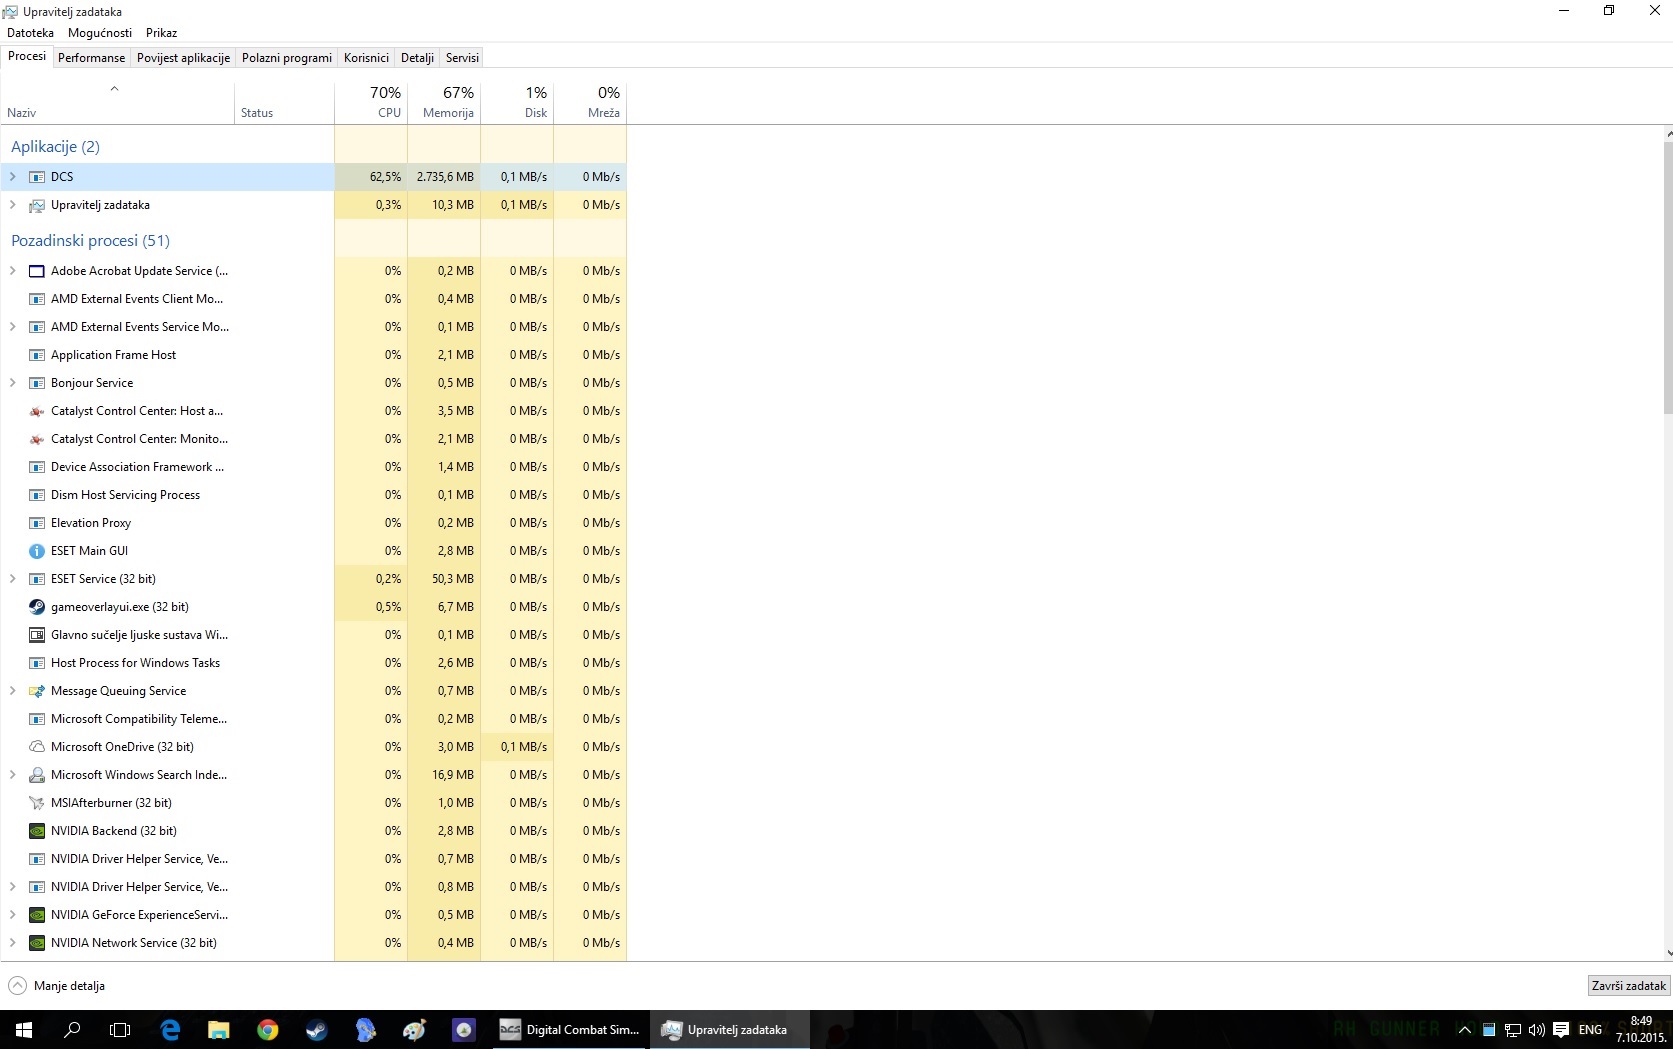This screenshot has height=1049, width=1673.
Task: Click the Upravitelj zadataka process icon
Action: pyautogui.click(x=37, y=205)
